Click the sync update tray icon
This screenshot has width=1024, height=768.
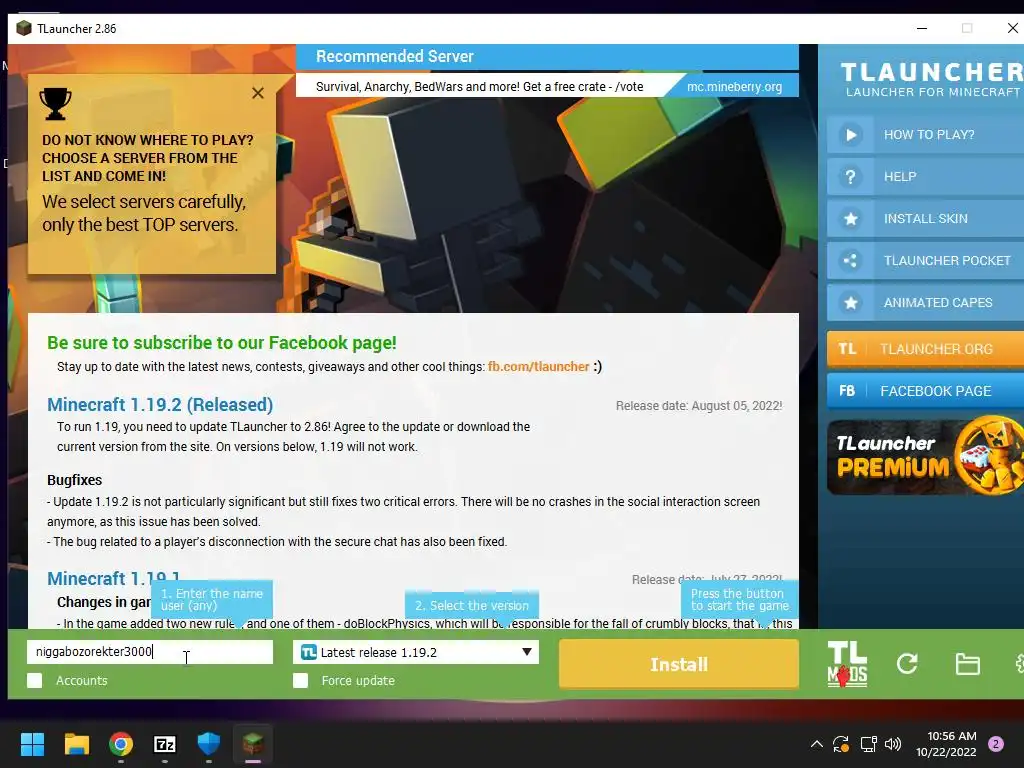click(x=840, y=744)
